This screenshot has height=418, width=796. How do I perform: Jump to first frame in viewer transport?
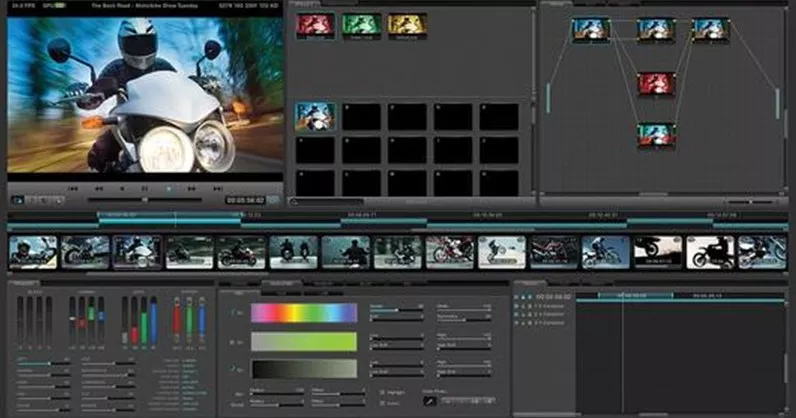(73, 188)
